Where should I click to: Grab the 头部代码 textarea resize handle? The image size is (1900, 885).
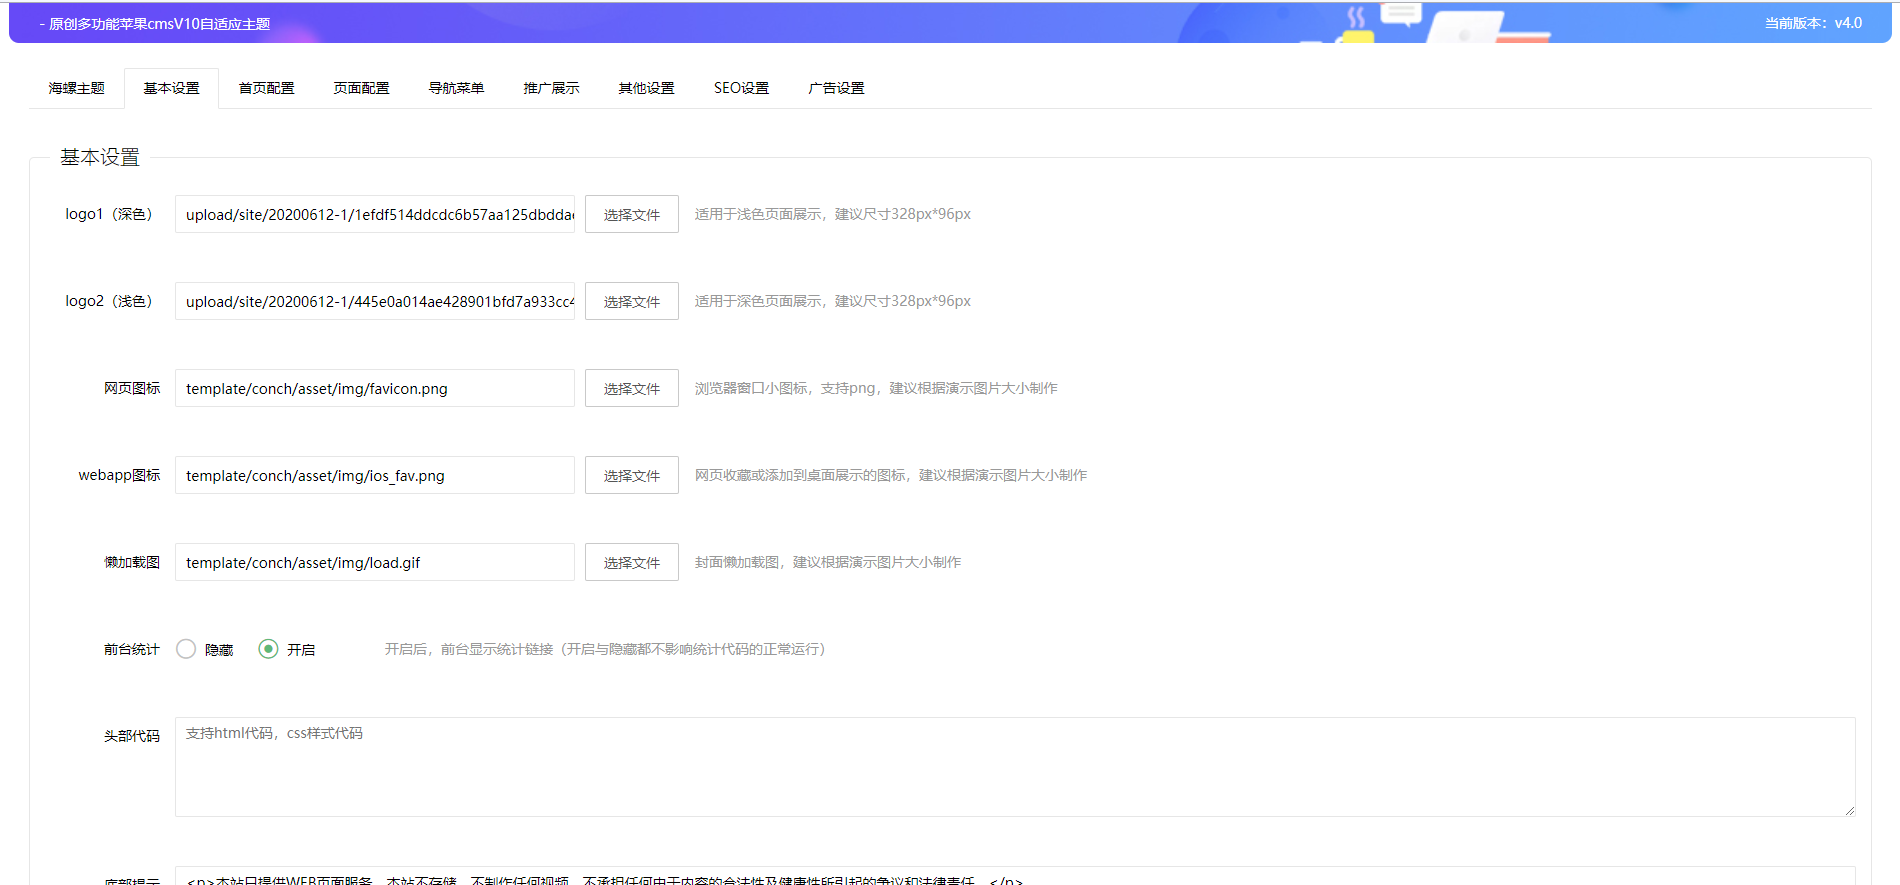[x=1850, y=811]
